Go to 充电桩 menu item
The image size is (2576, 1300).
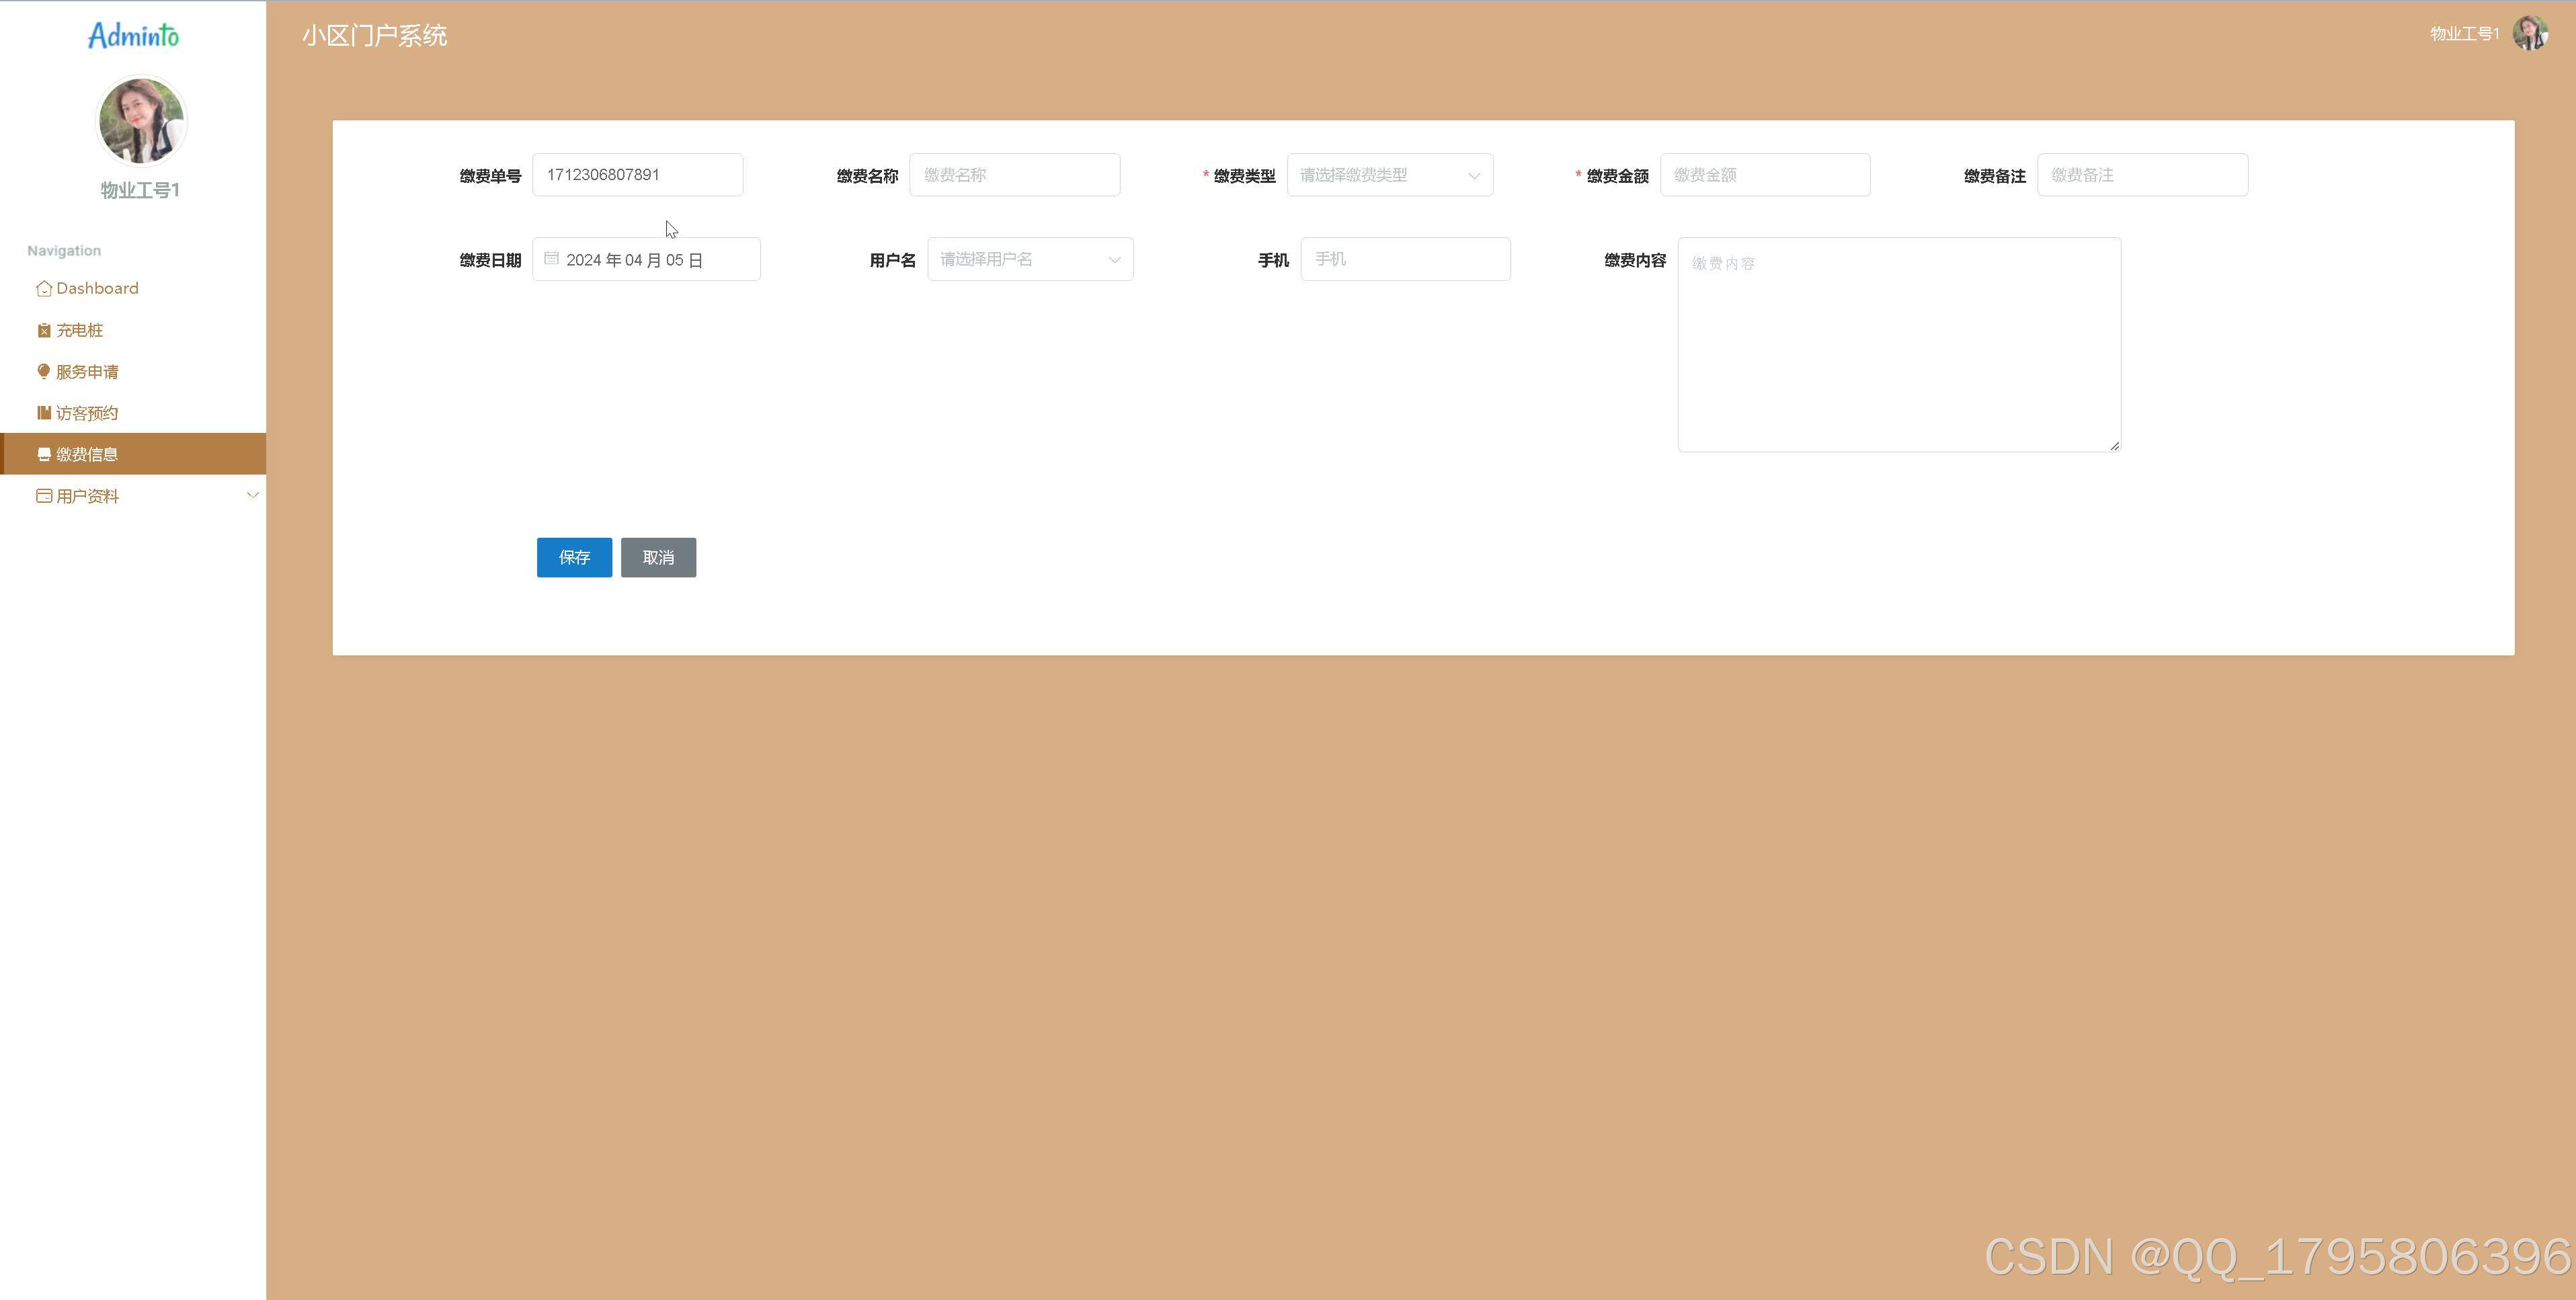click(x=133, y=330)
